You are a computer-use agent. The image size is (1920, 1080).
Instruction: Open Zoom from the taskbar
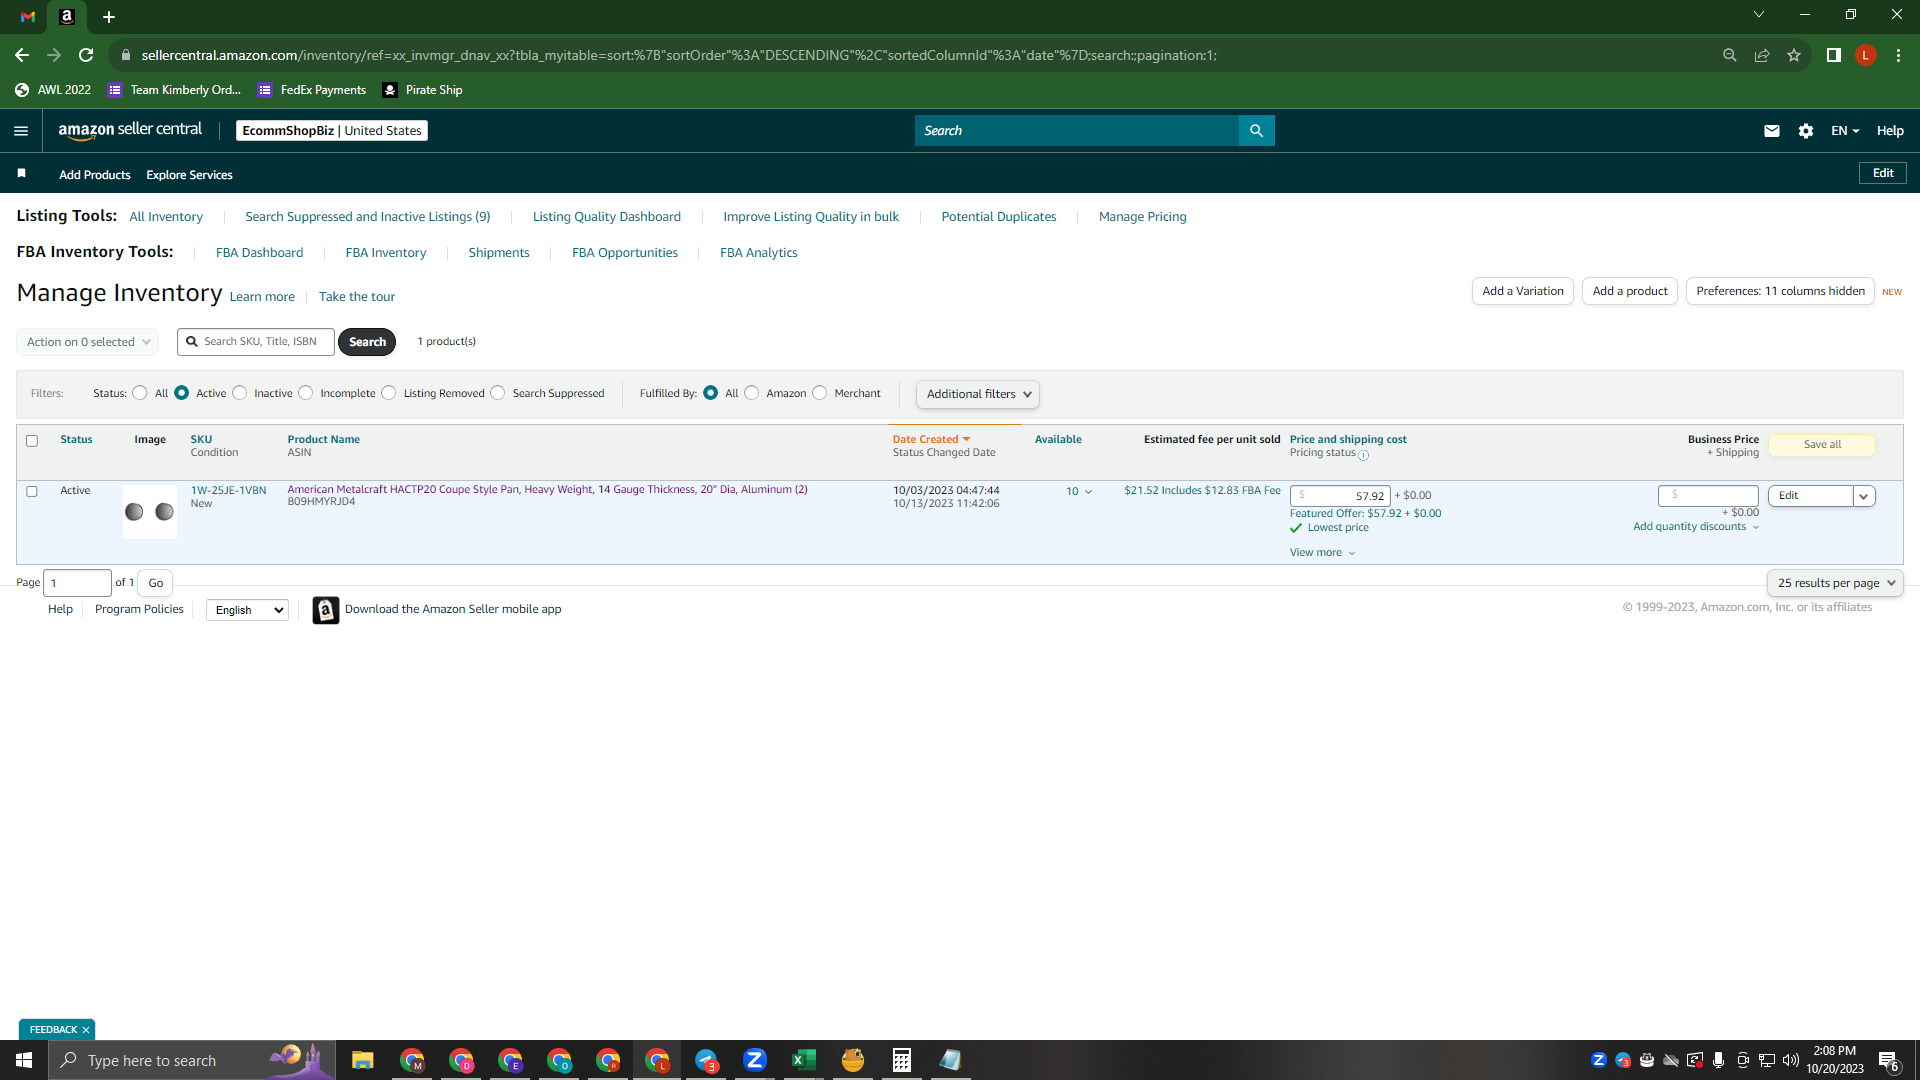[755, 1060]
